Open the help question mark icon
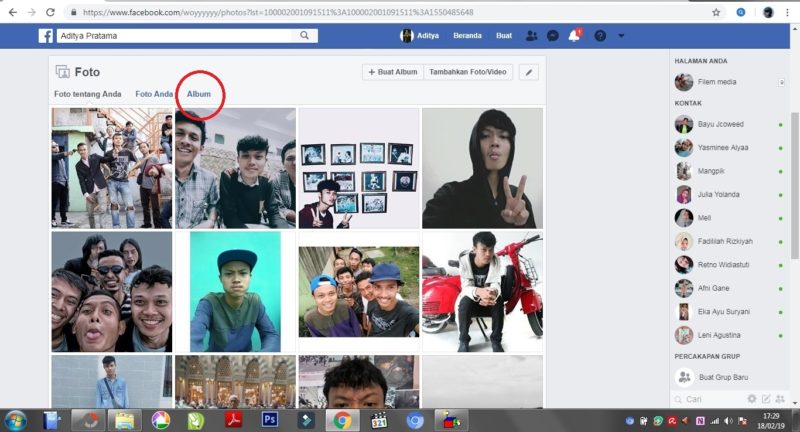 point(600,36)
